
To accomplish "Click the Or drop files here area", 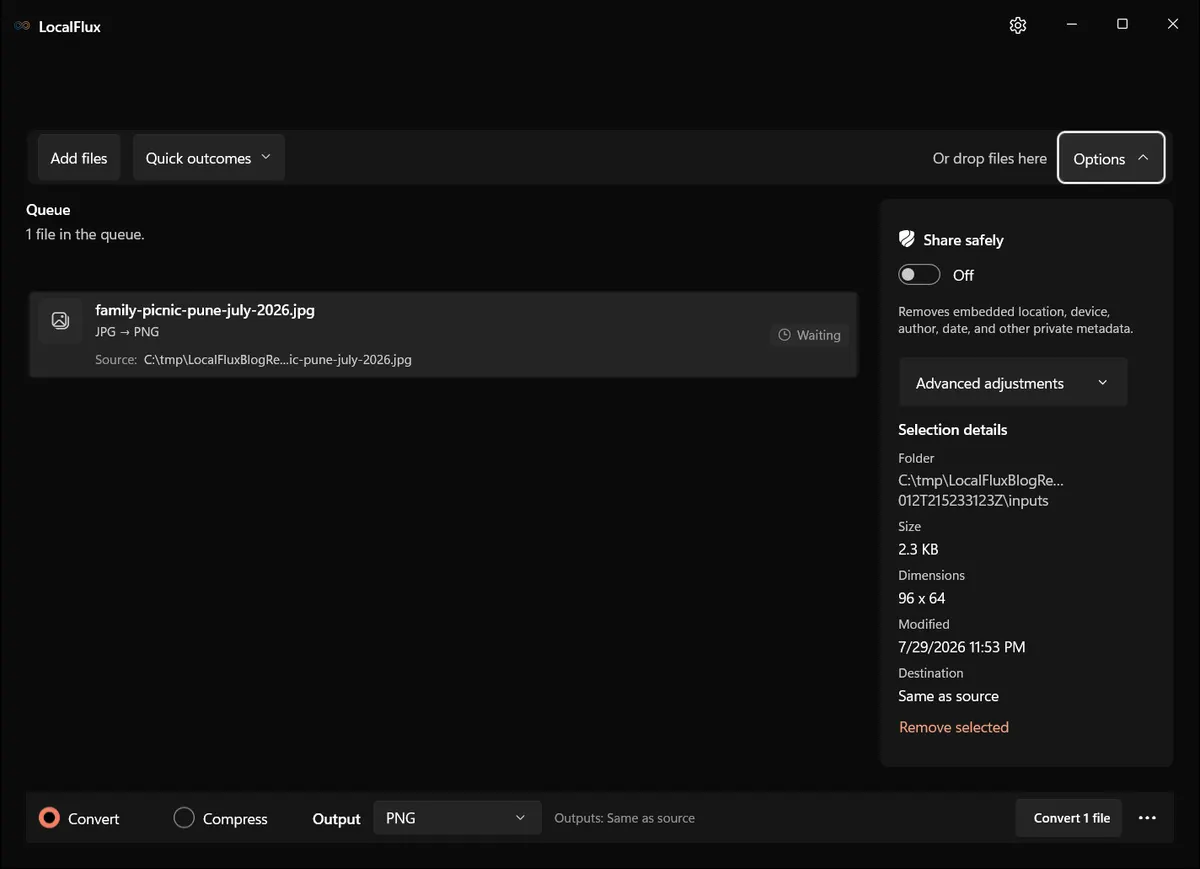I will click(x=990, y=158).
